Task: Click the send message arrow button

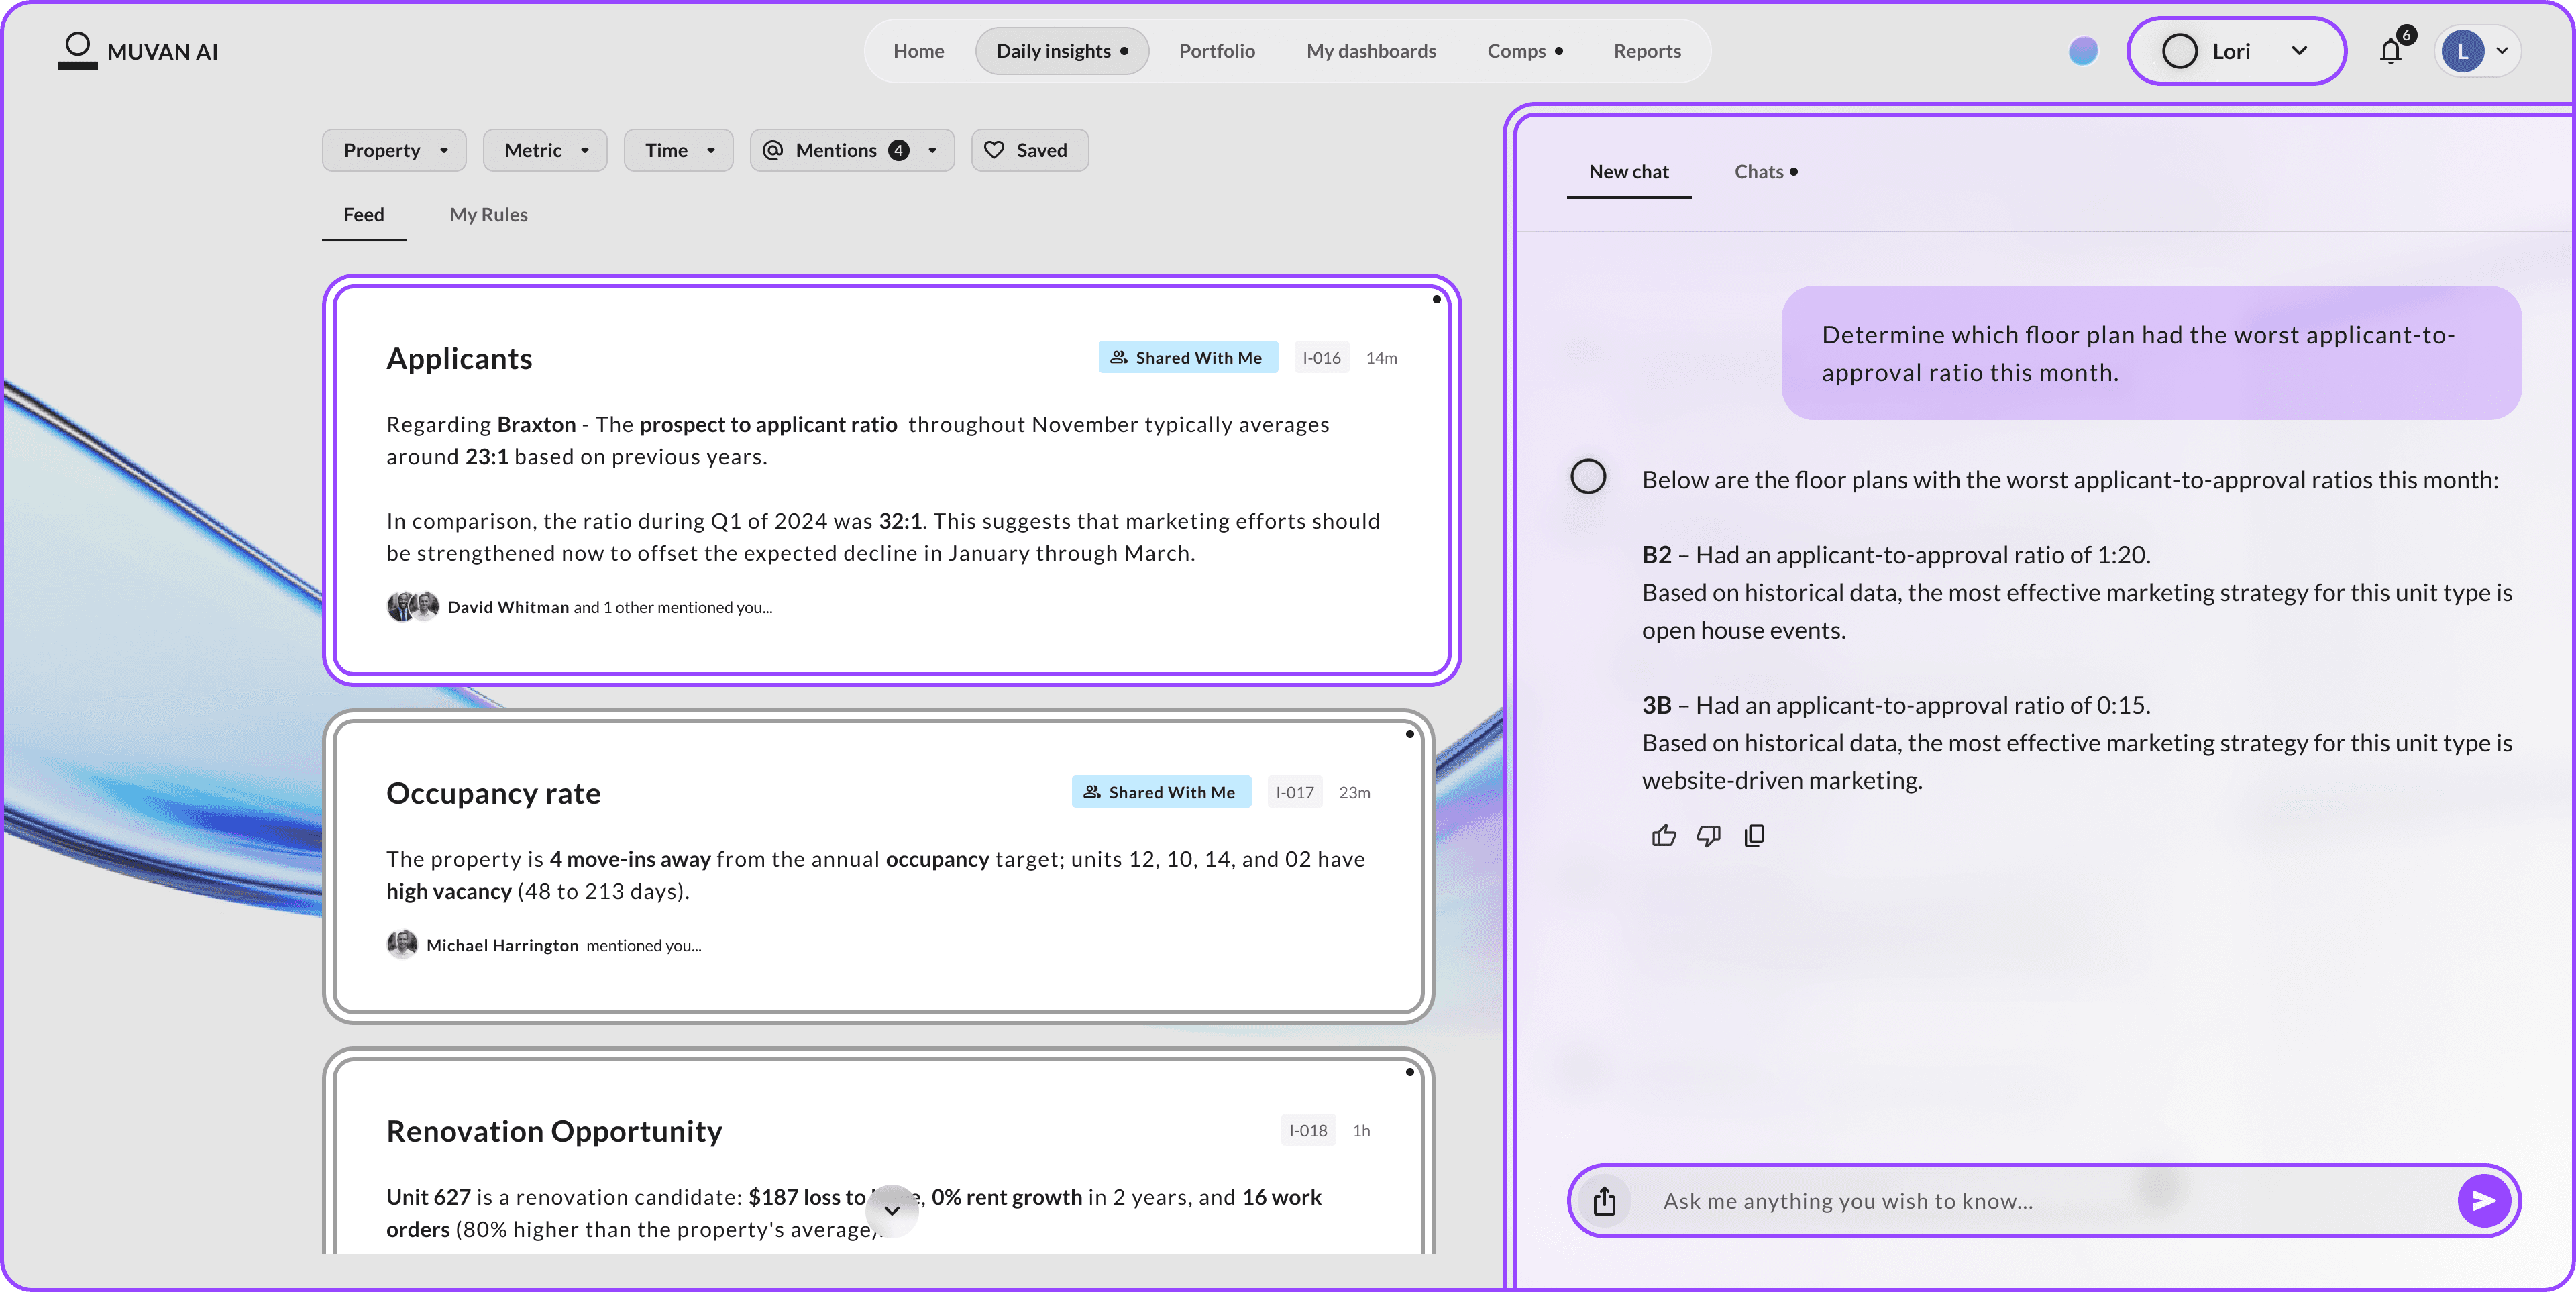Action: point(2483,1200)
